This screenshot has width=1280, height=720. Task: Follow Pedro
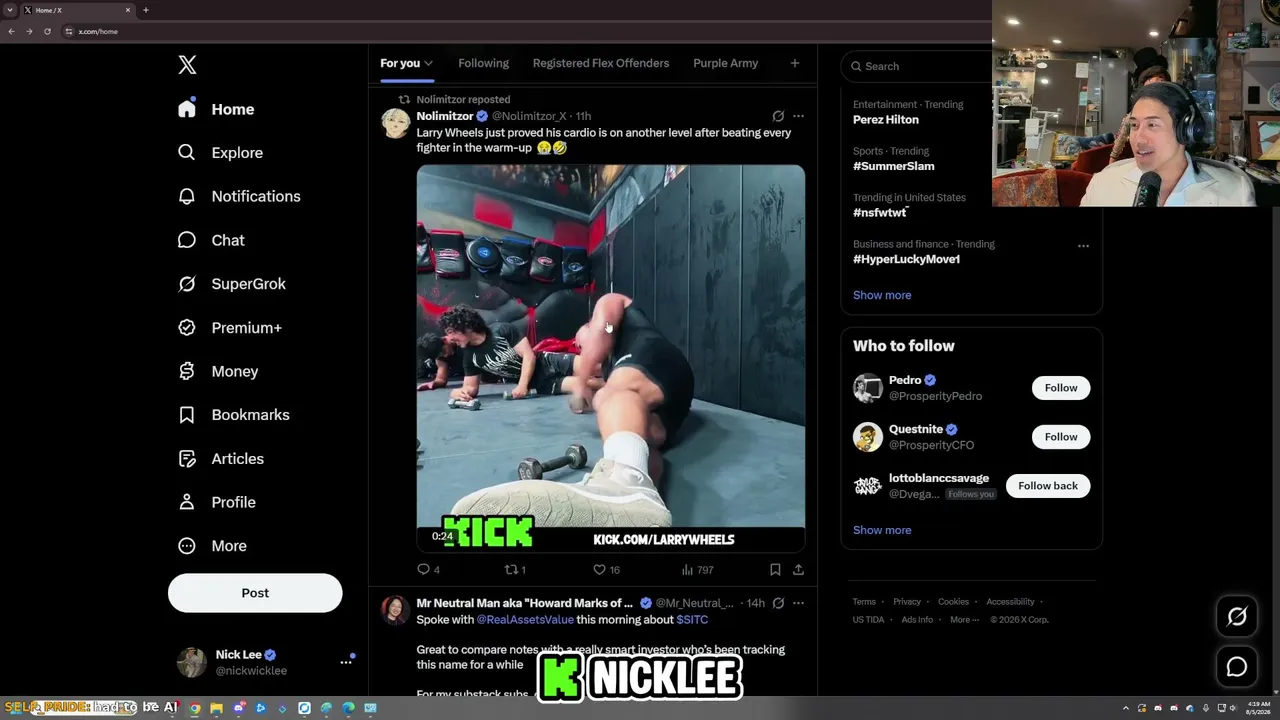1061,388
